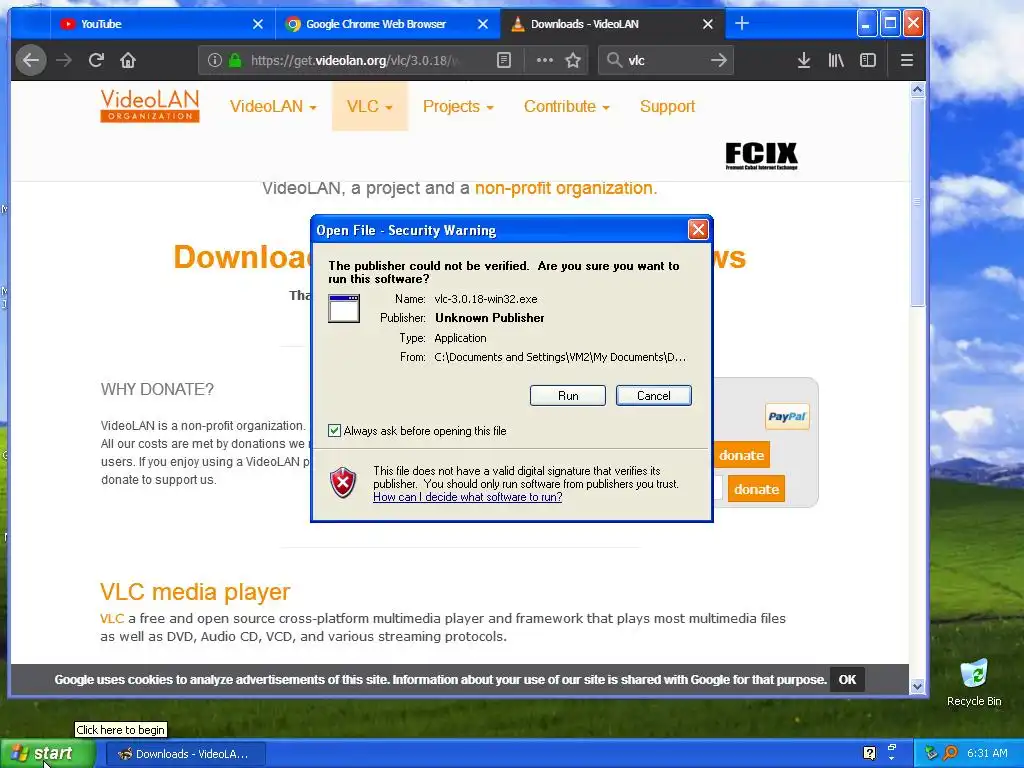Viewport: 1024px width, 768px height.
Task: Show site information icon in address bar
Action: click(x=214, y=60)
